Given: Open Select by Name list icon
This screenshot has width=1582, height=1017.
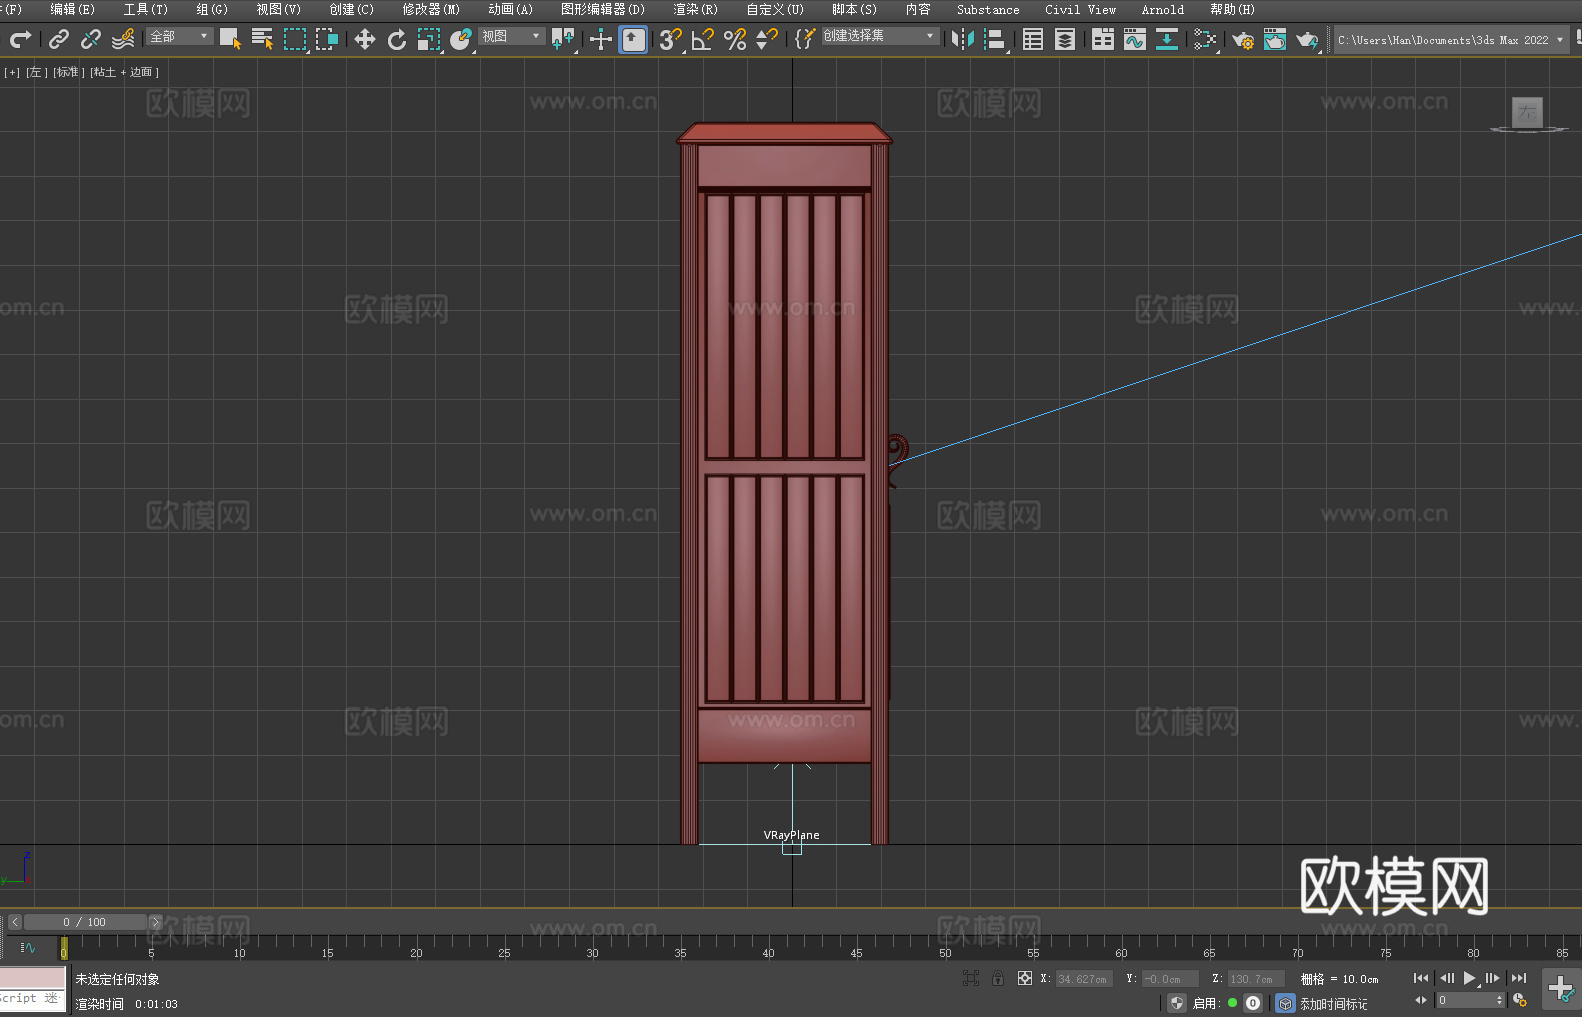Looking at the screenshot, I should (262, 39).
